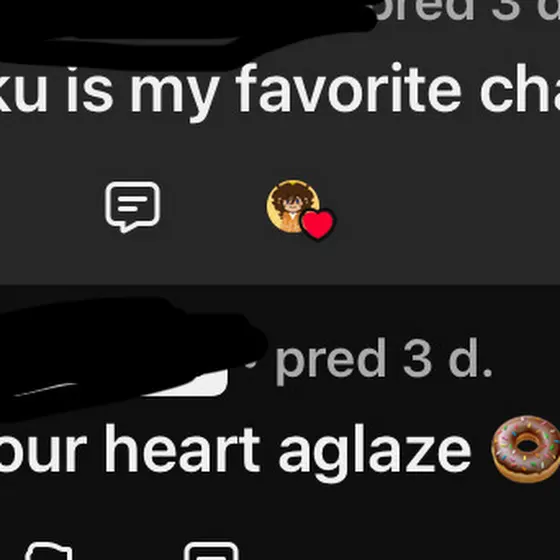Click the 'cha' text at comment's end
This screenshot has height=560, width=560.
point(520,88)
